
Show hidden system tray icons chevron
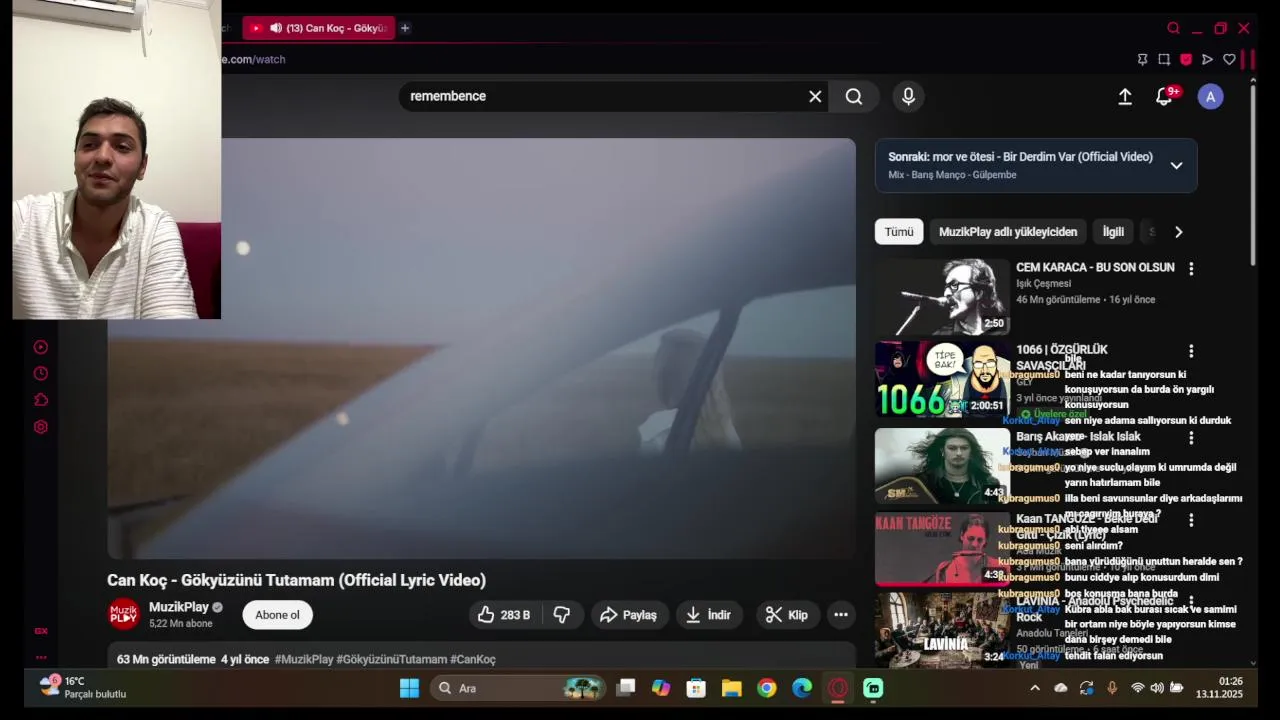(x=1035, y=688)
